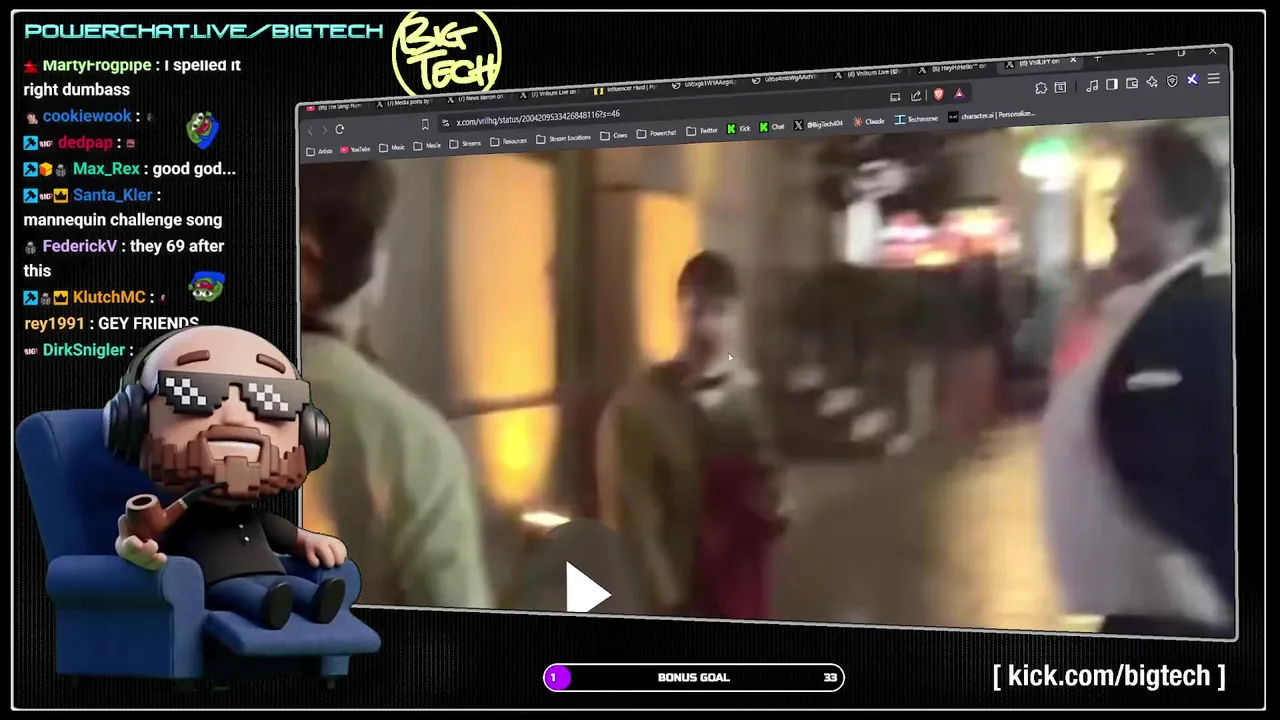Open the @BigTech404 X bookmark
Image resolution: width=1280 pixels, height=720 pixels.
click(818, 124)
